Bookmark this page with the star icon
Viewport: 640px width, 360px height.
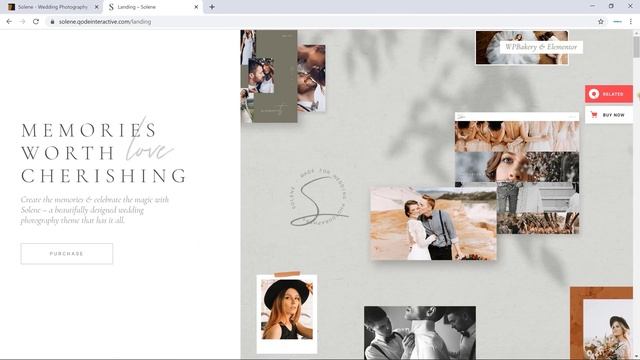pos(600,22)
